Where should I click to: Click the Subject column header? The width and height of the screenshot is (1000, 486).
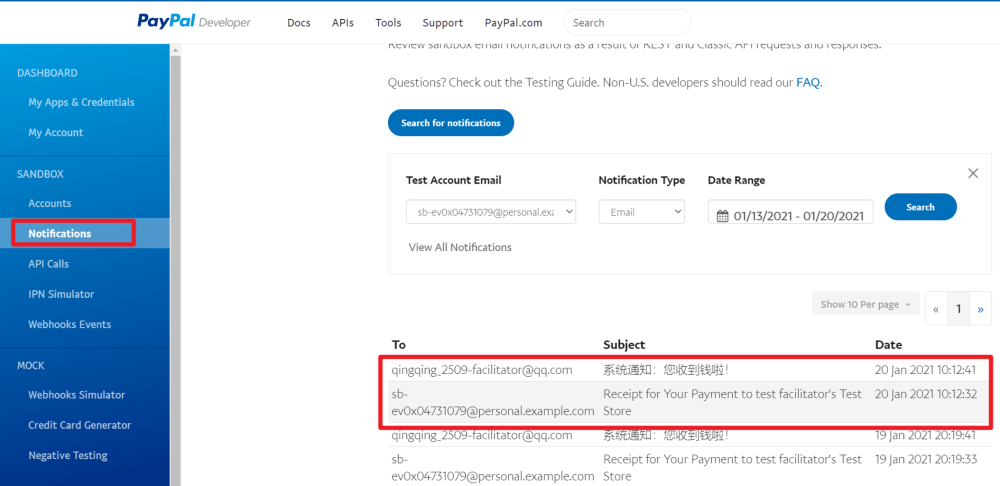(x=624, y=344)
